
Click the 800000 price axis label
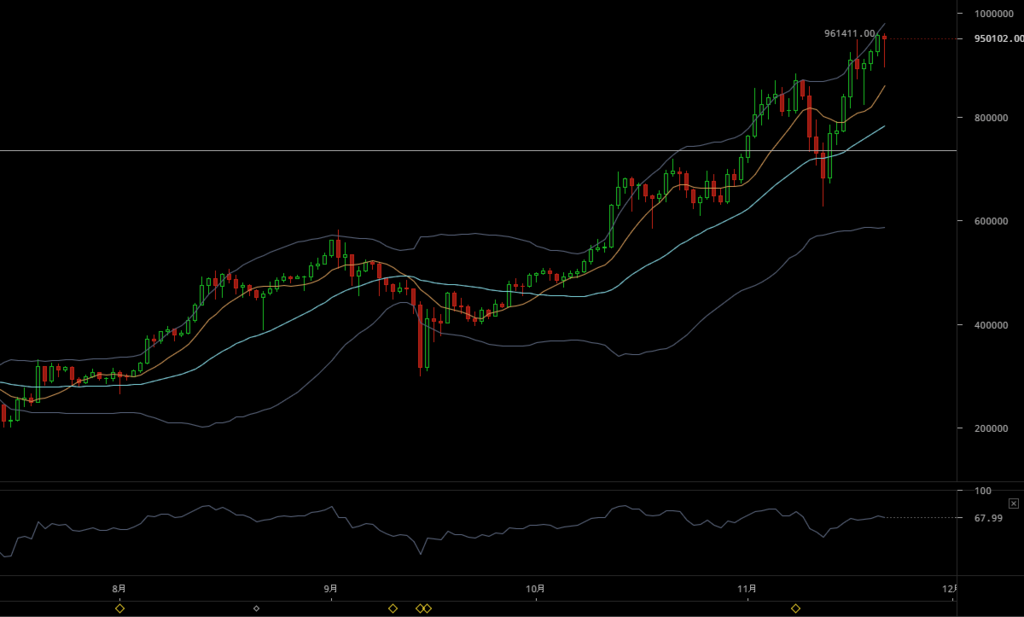click(x=991, y=118)
